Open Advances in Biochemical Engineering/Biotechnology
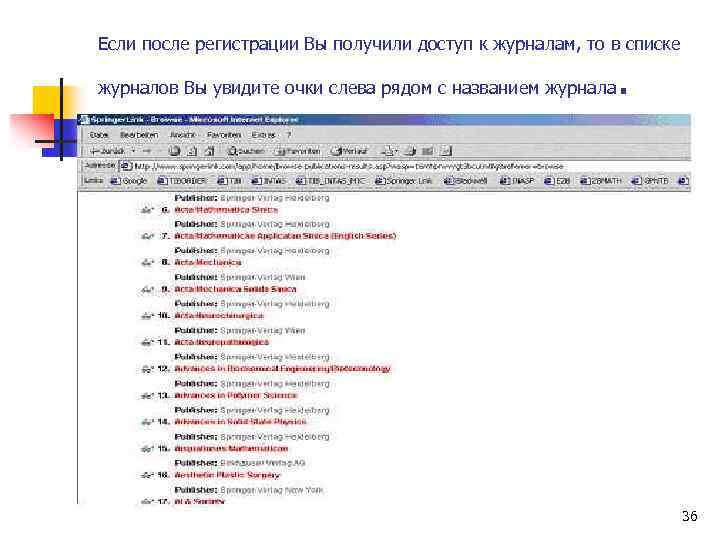This screenshot has width=720, height=540. [282, 369]
